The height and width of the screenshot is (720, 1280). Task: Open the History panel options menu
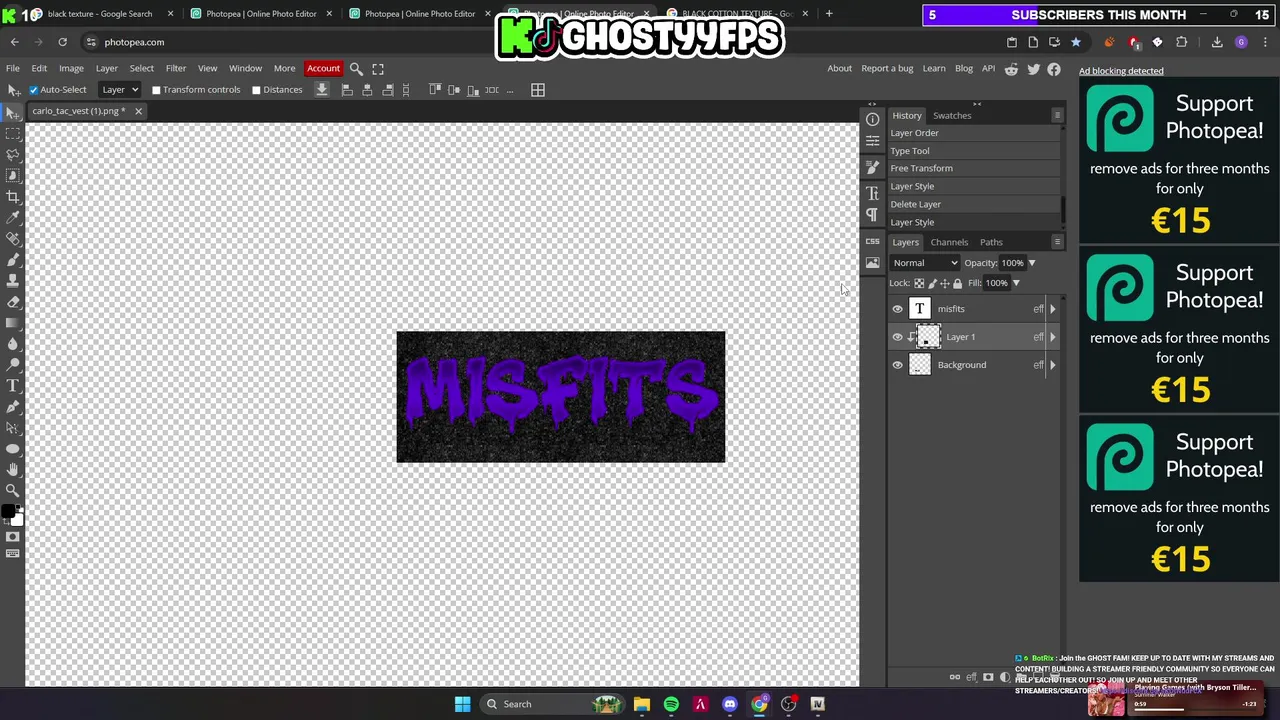click(x=1057, y=115)
